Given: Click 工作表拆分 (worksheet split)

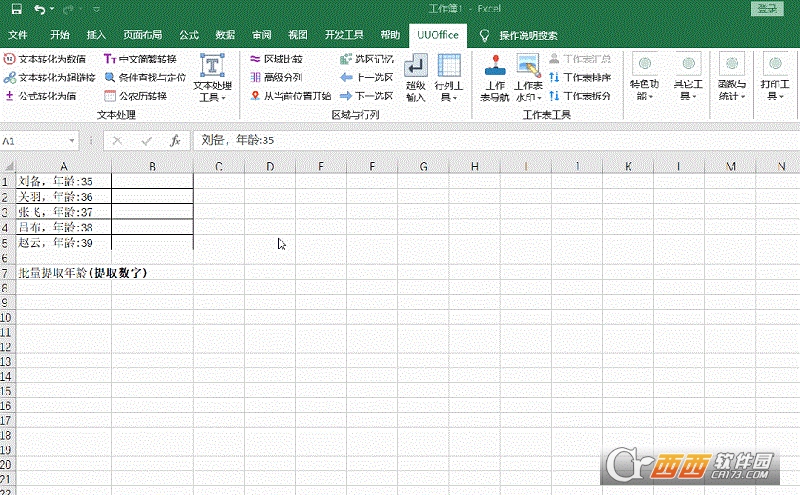Looking at the screenshot, I should click(580, 96).
